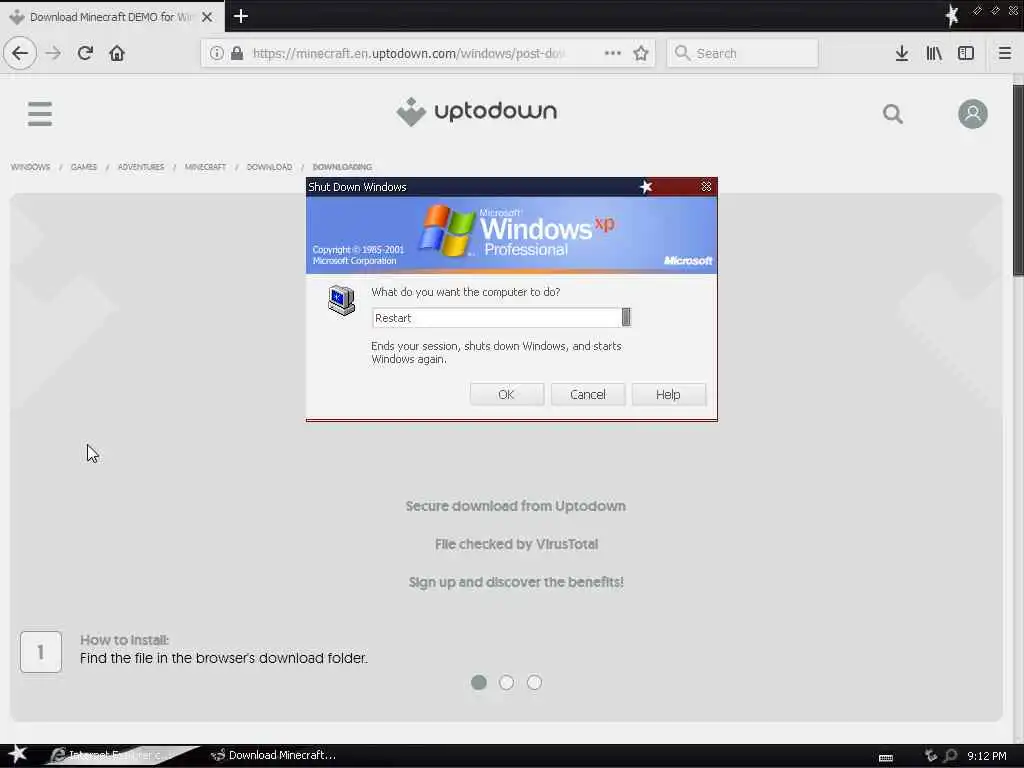
Task: Go to DOWNLOAD breadcrumb link
Action: [x=269, y=167]
